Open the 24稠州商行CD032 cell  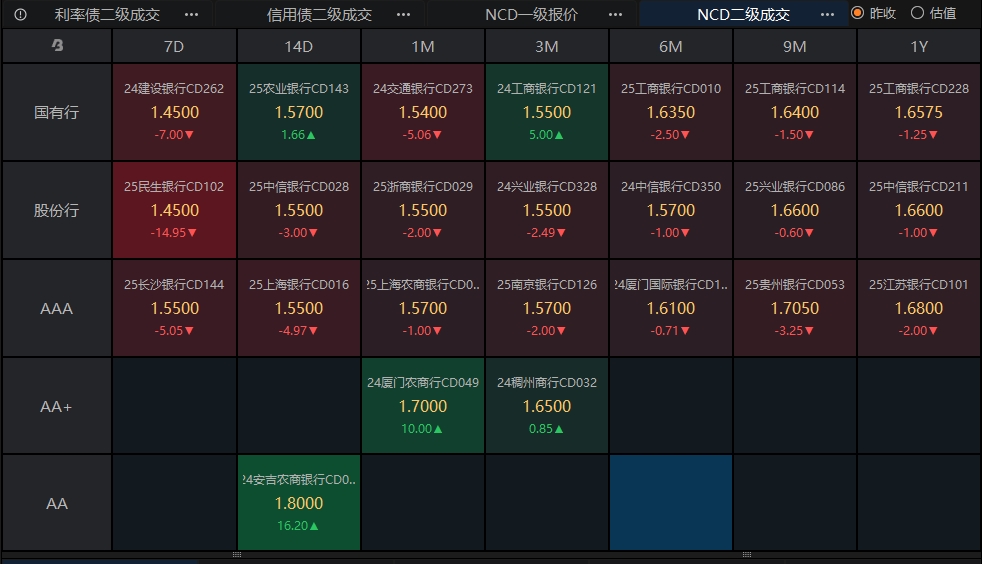547,406
